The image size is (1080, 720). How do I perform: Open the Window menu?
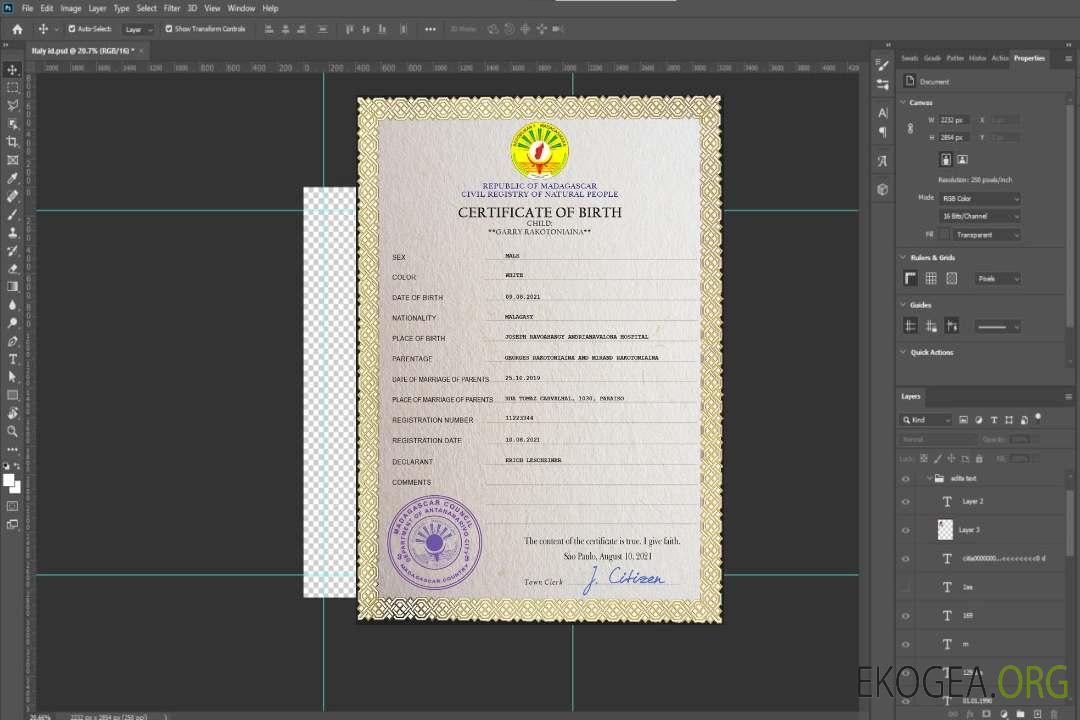click(x=241, y=8)
